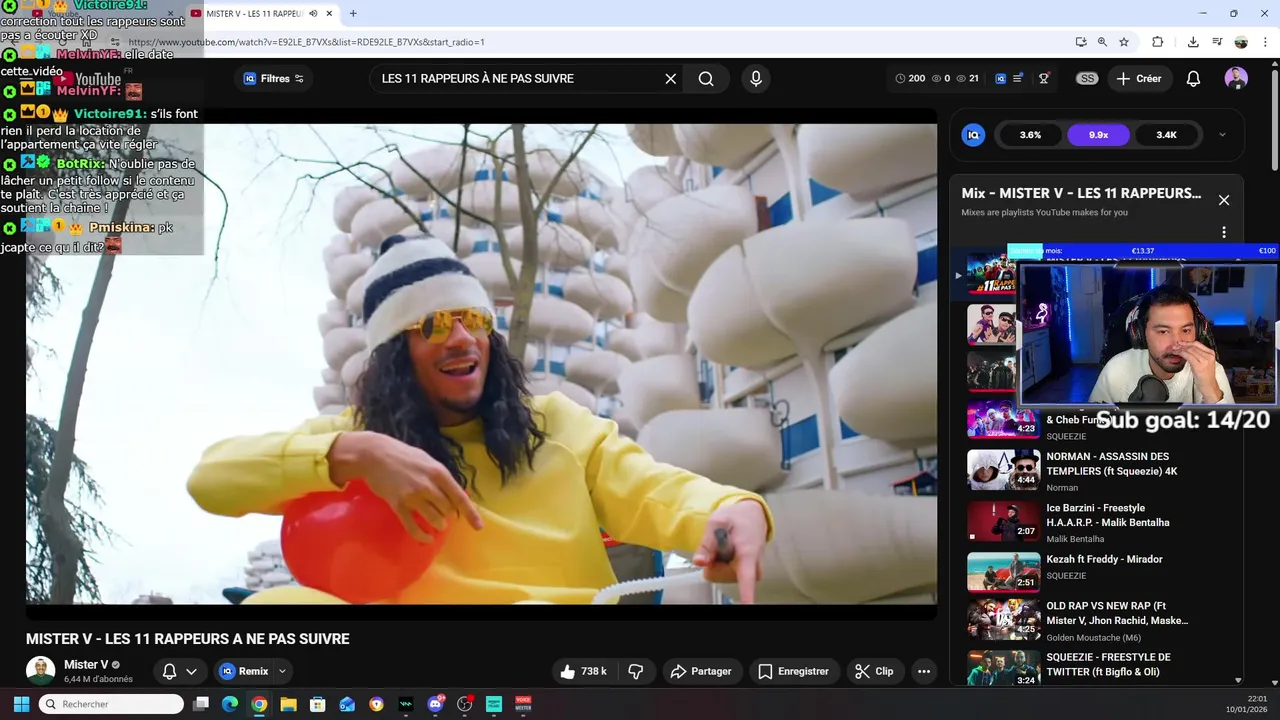Open YouTube notifications bell

click(x=1193, y=79)
